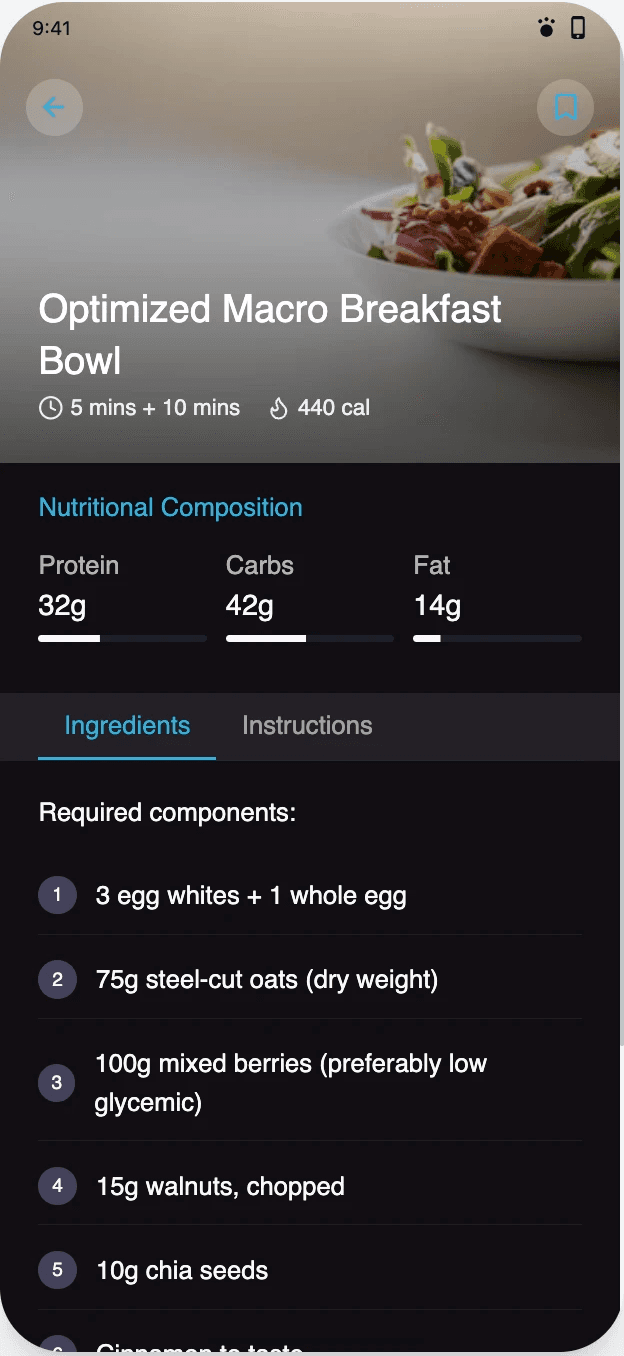
Task: Select ingredient number 1 badge
Action: pos(57,895)
